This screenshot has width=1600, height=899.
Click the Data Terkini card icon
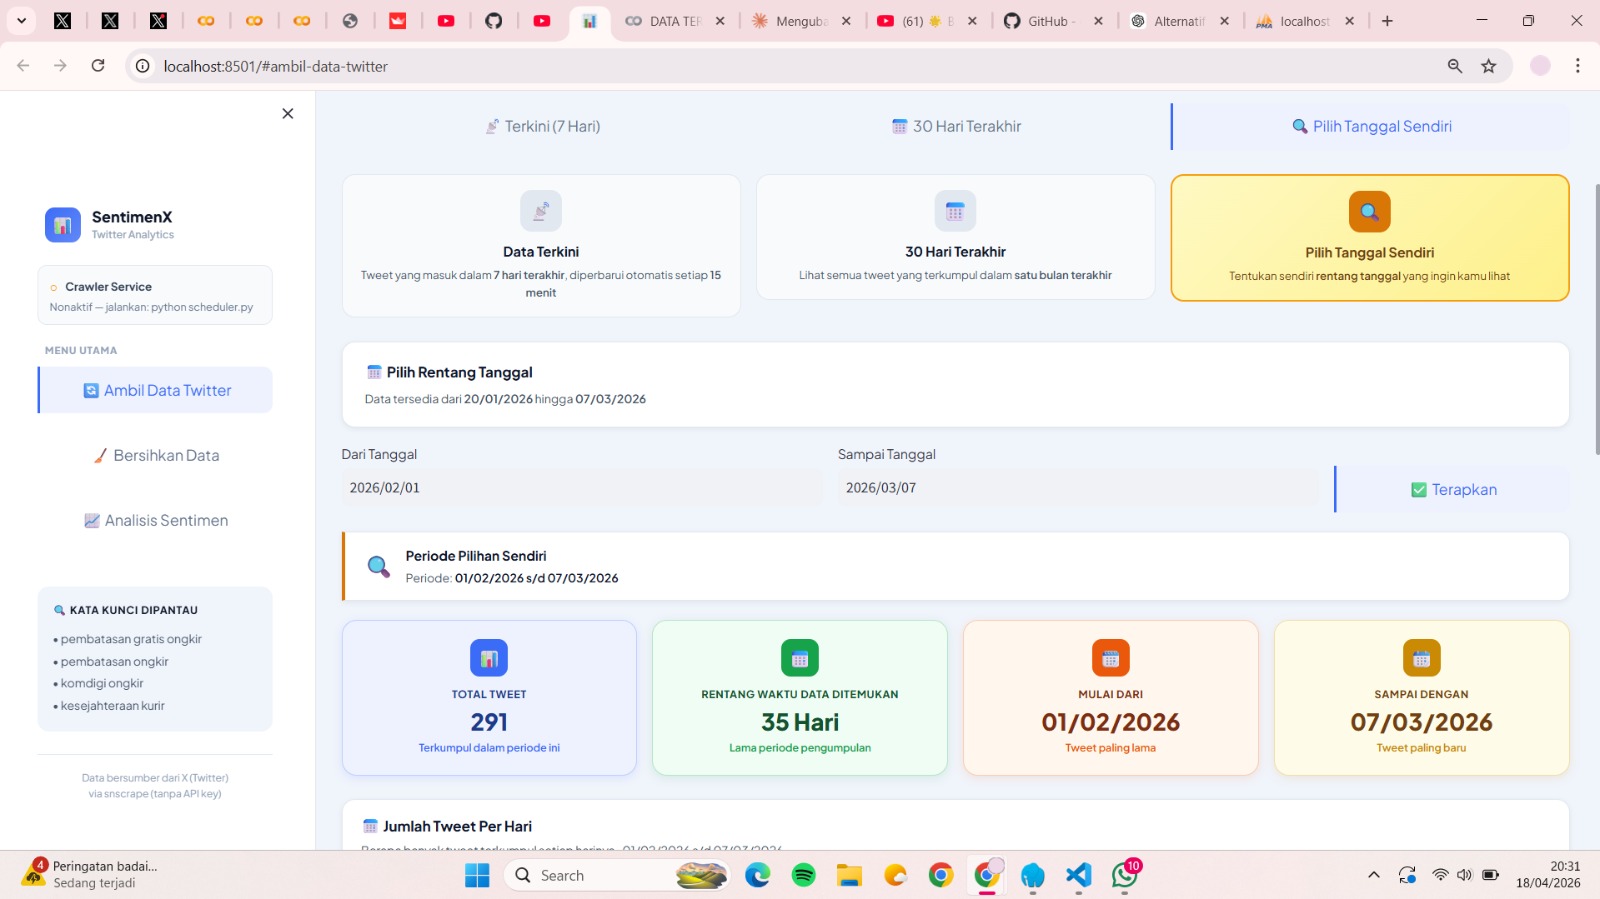pyautogui.click(x=541, y=211)
